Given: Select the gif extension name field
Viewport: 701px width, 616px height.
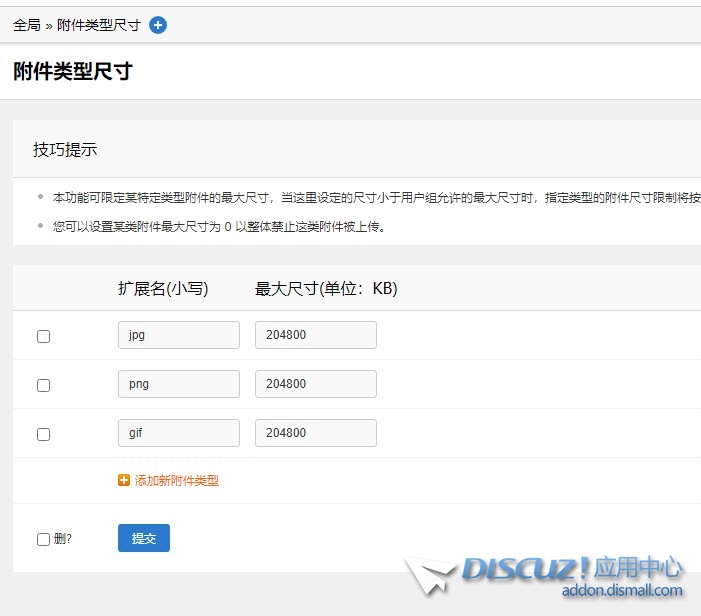Looking at the screenshot, I should (x=178, y=433).
